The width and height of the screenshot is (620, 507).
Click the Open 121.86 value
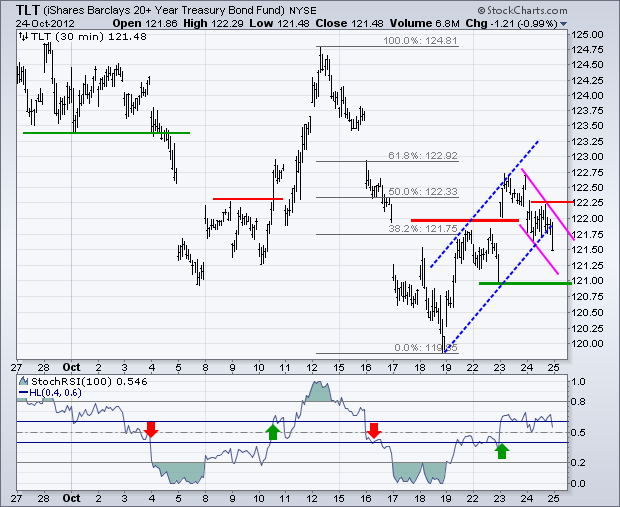pos(145,24)
